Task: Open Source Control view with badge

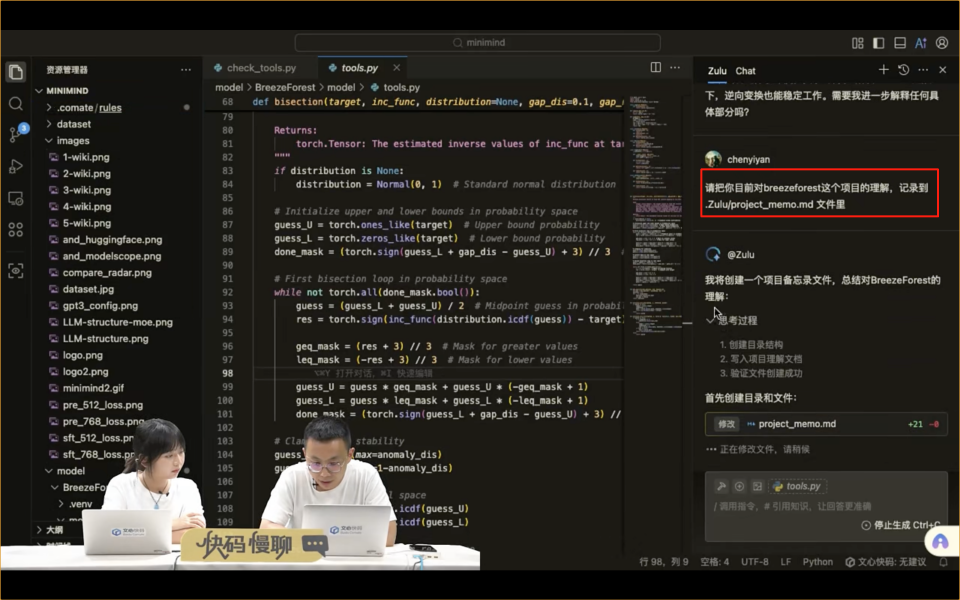Action: (17, 133)
